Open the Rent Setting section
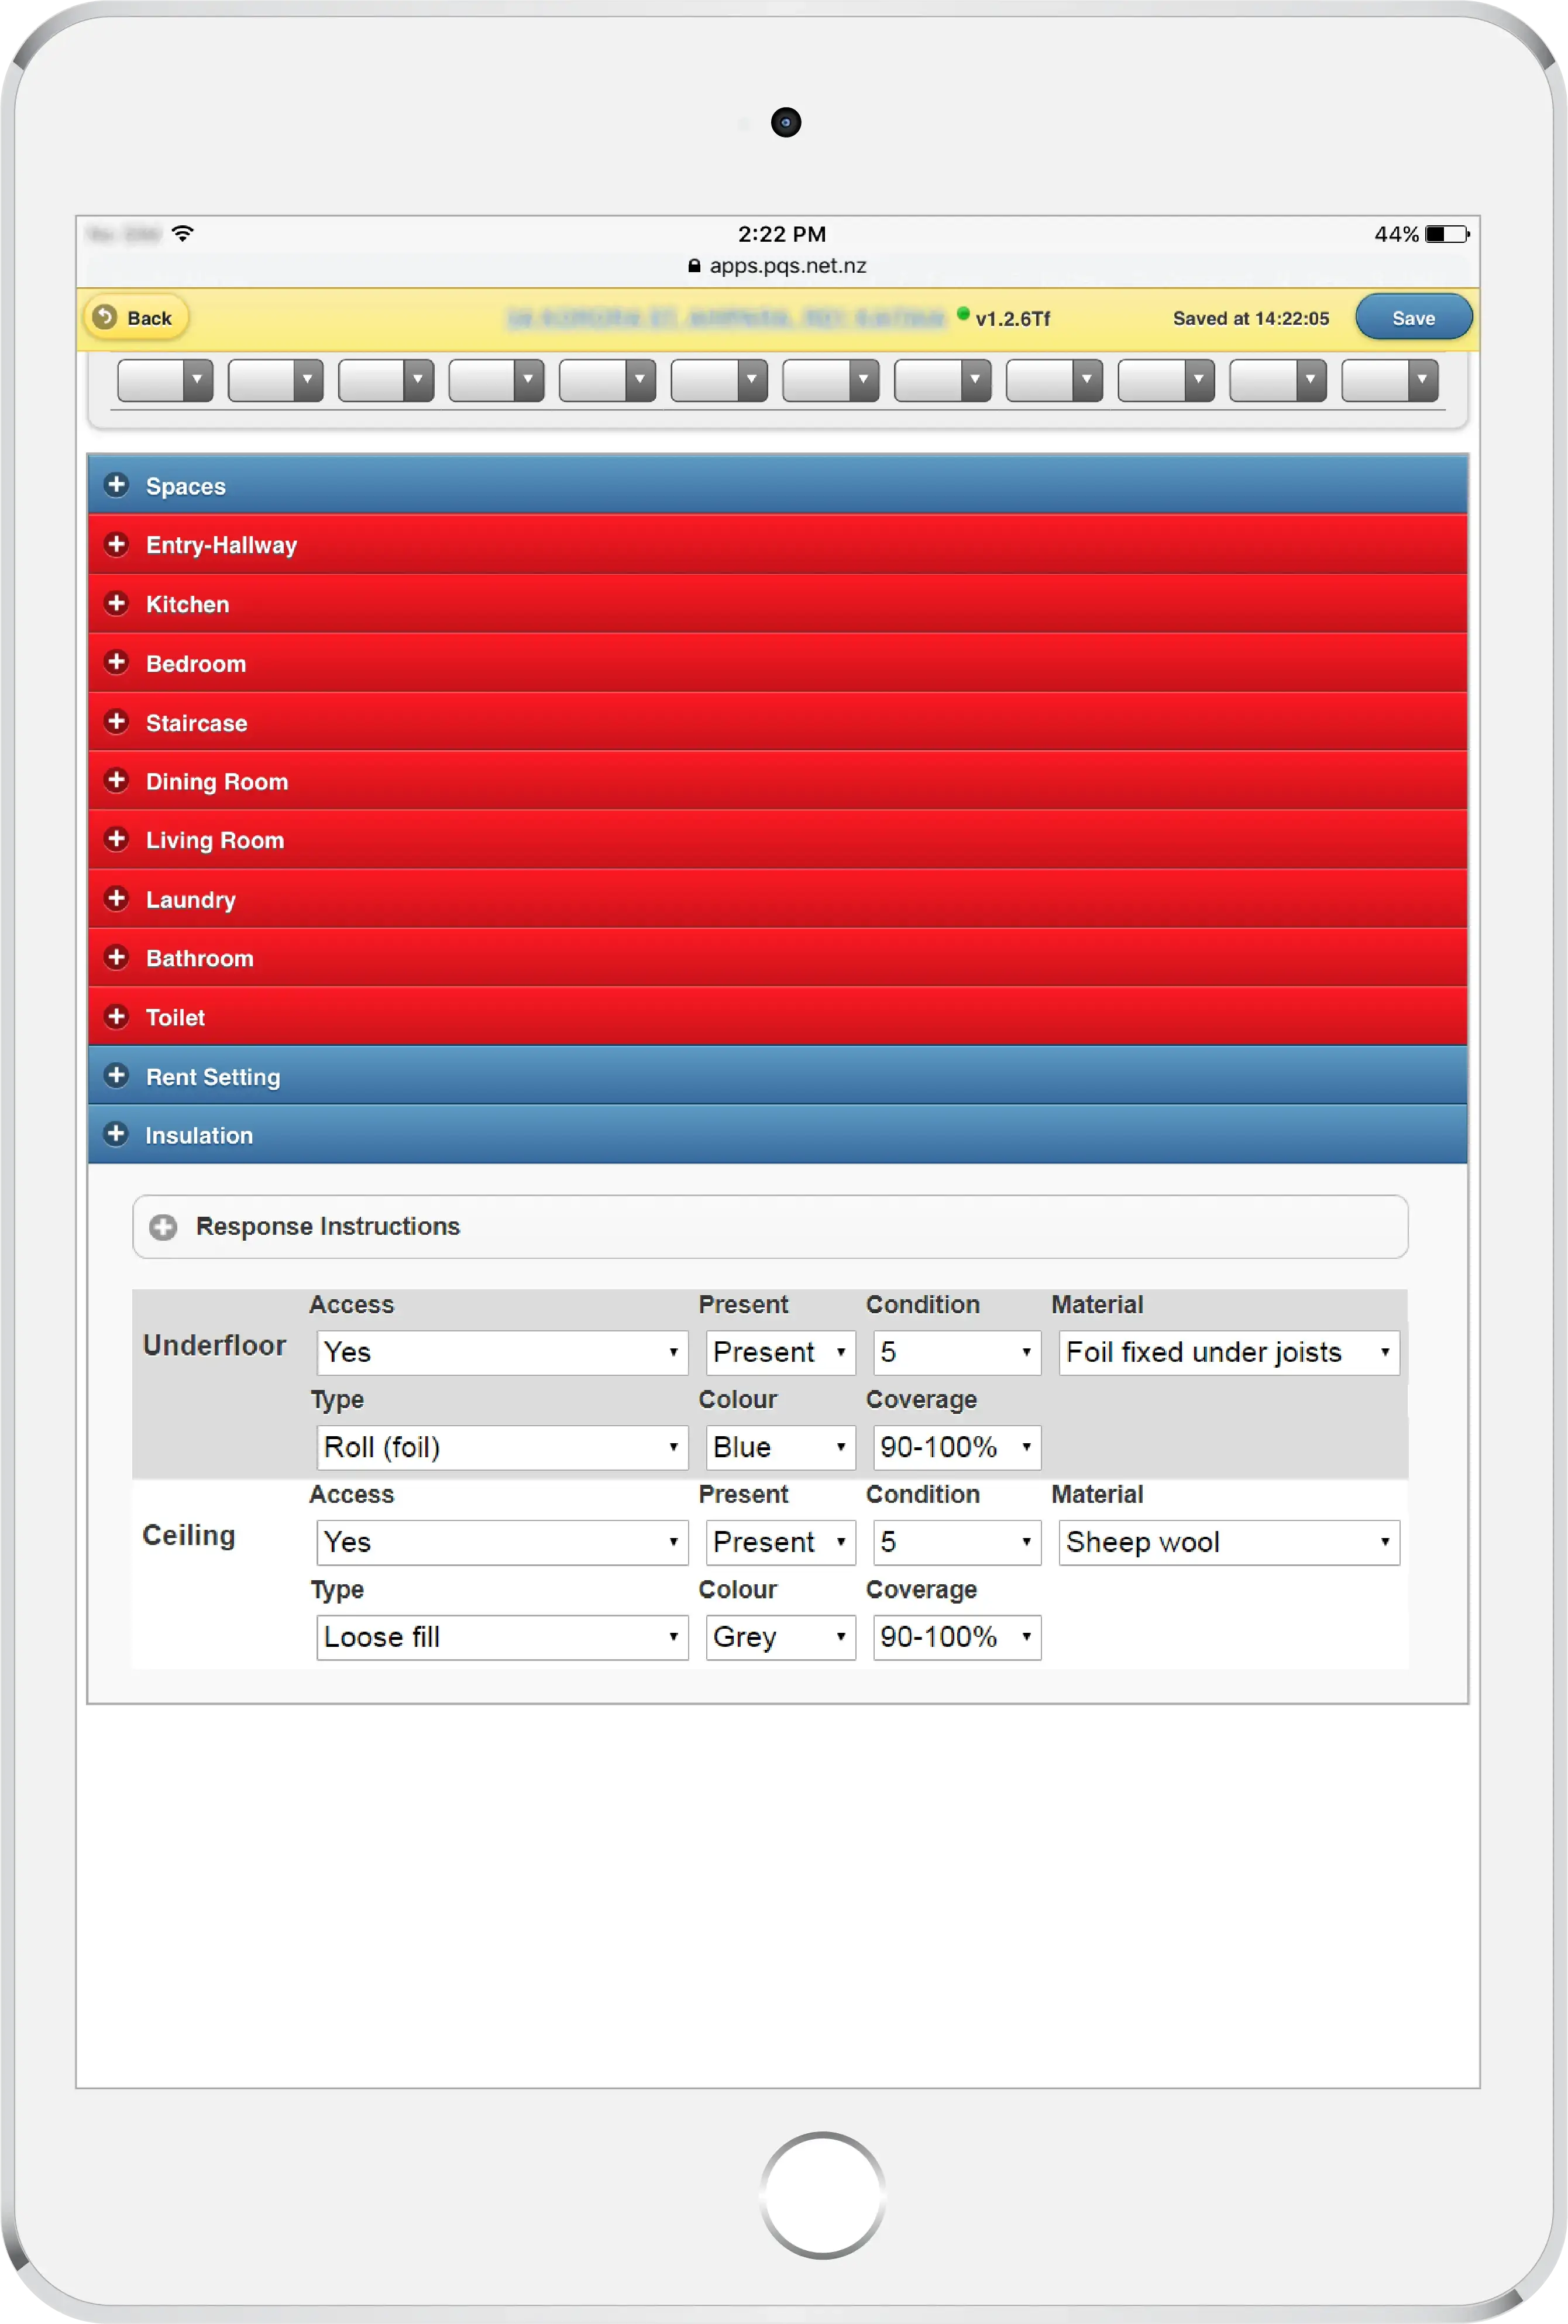The height and width of the screenshot is (2324, 1568). click(213, 1077)
